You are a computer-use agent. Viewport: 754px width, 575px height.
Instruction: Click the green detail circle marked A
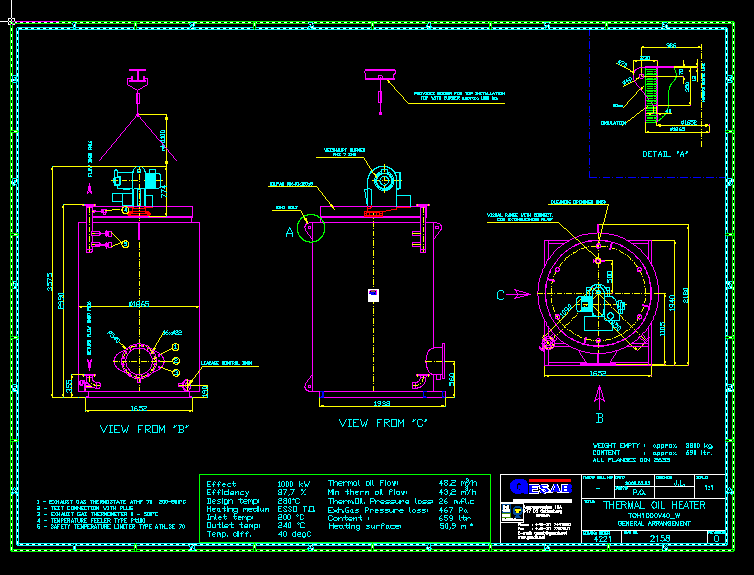[311, 228]
